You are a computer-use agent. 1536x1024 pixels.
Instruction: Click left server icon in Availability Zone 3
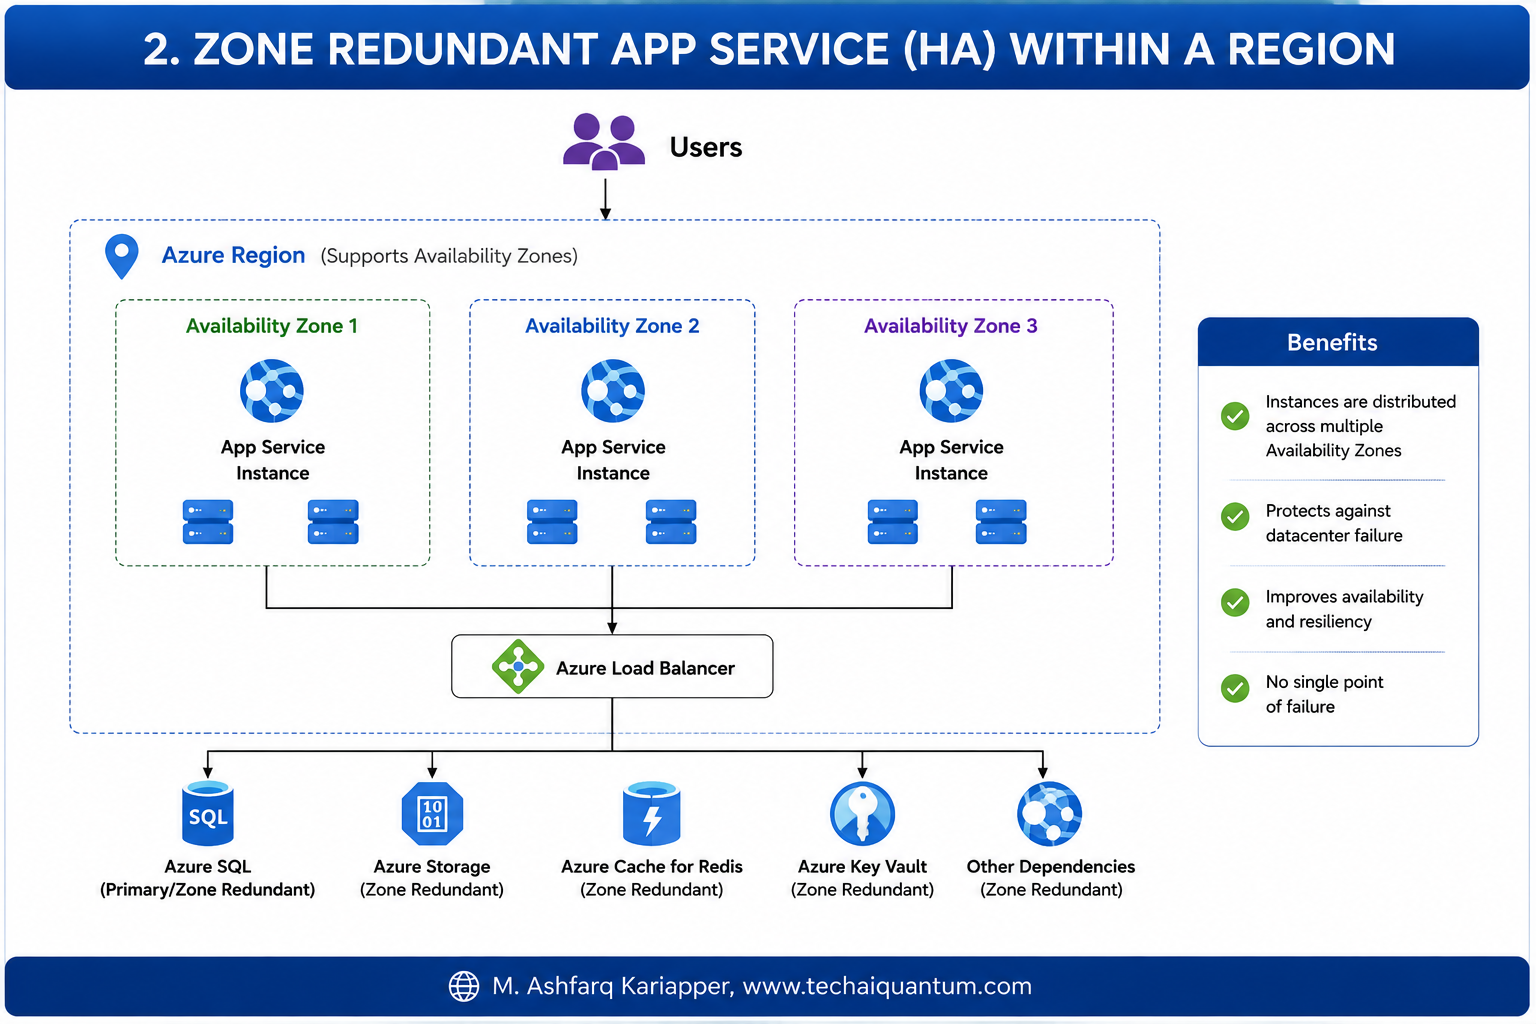(x=892, y=522)
